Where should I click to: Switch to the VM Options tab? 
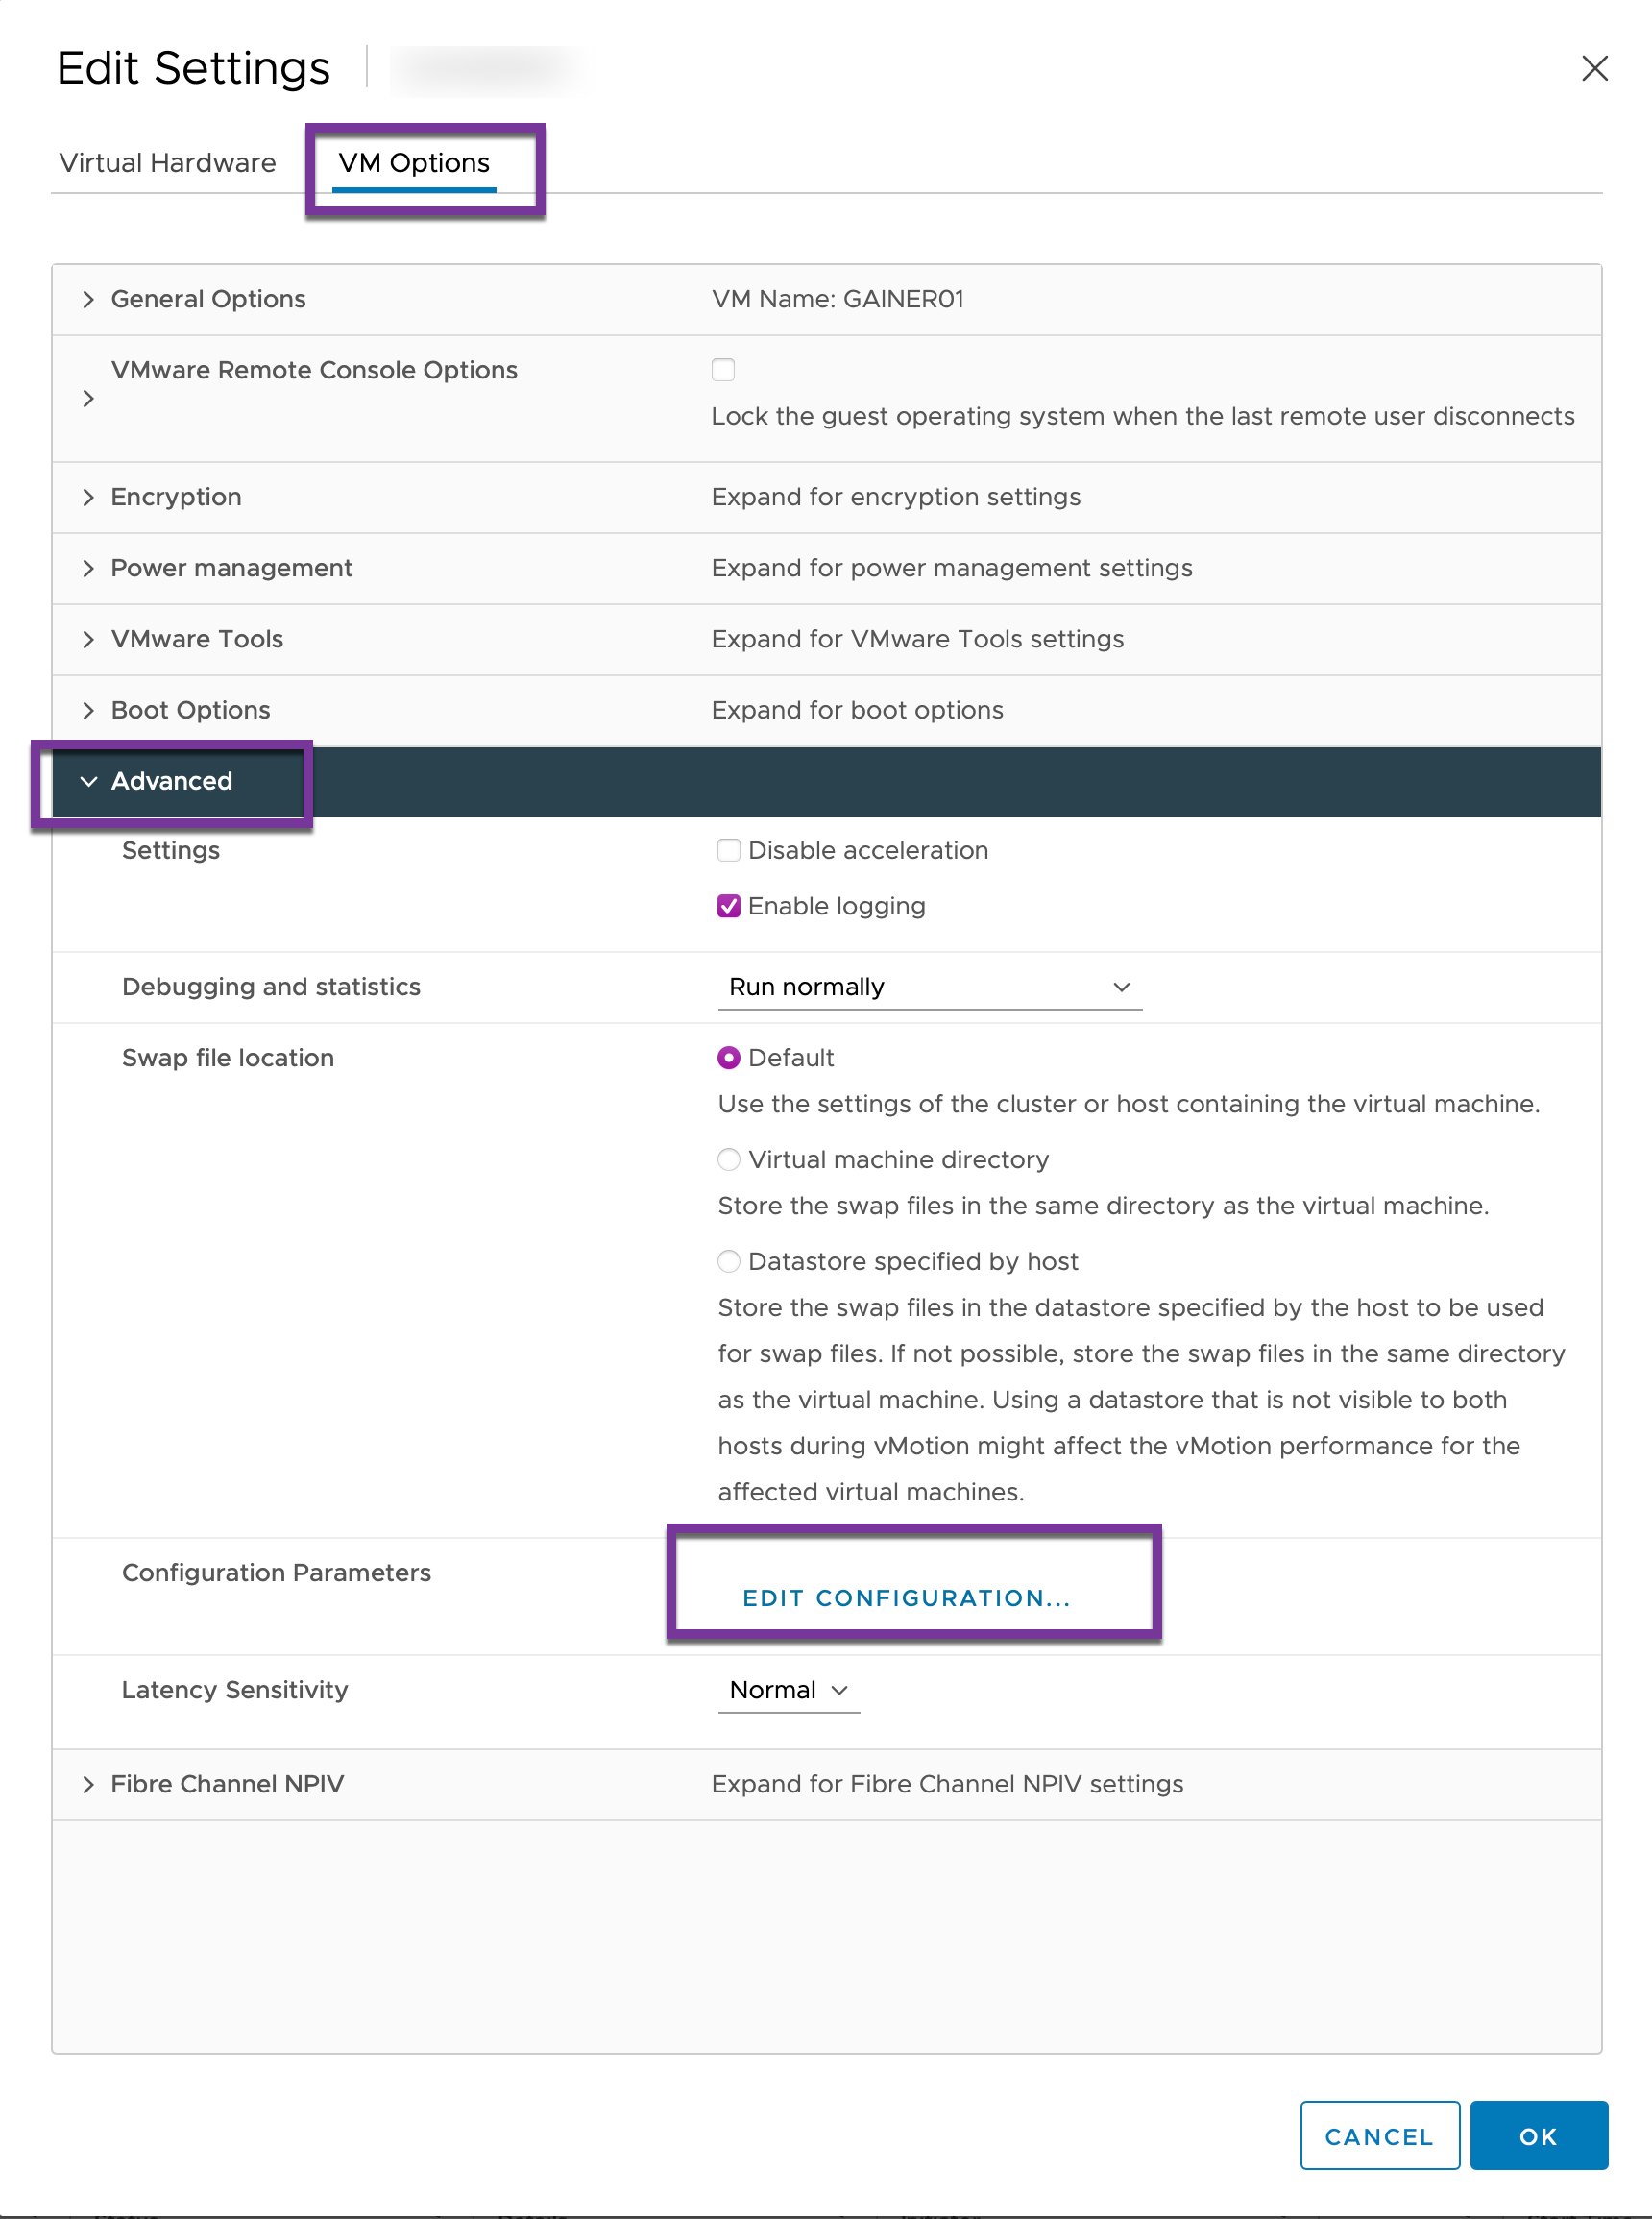[414, 162]
